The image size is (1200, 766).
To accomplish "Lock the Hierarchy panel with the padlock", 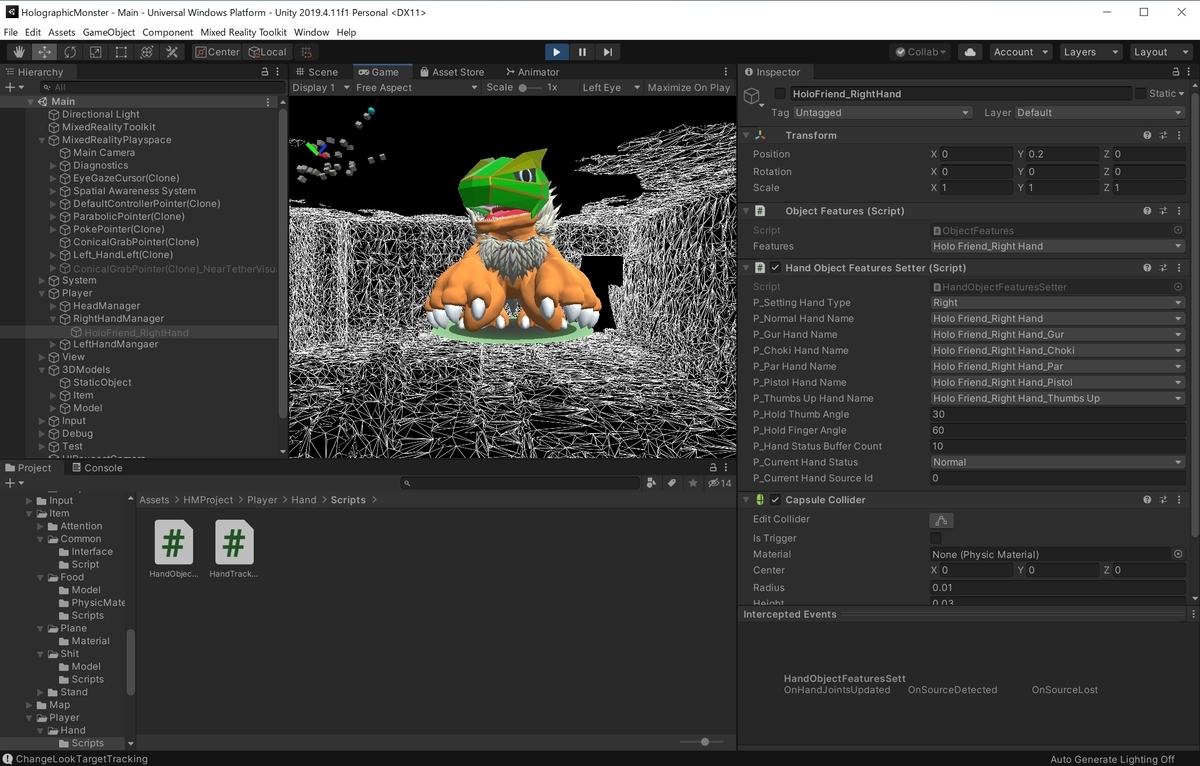I will tap(264, 72).
